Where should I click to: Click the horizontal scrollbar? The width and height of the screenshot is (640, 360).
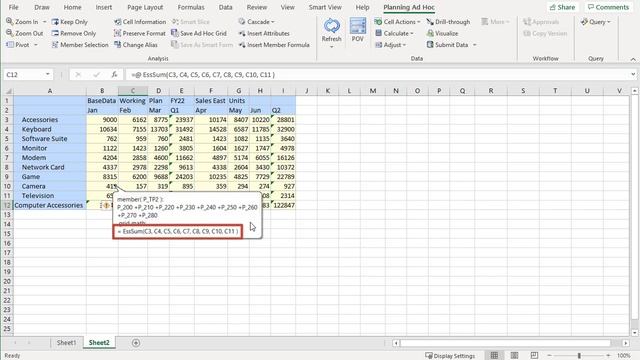(x=505, y=343)
